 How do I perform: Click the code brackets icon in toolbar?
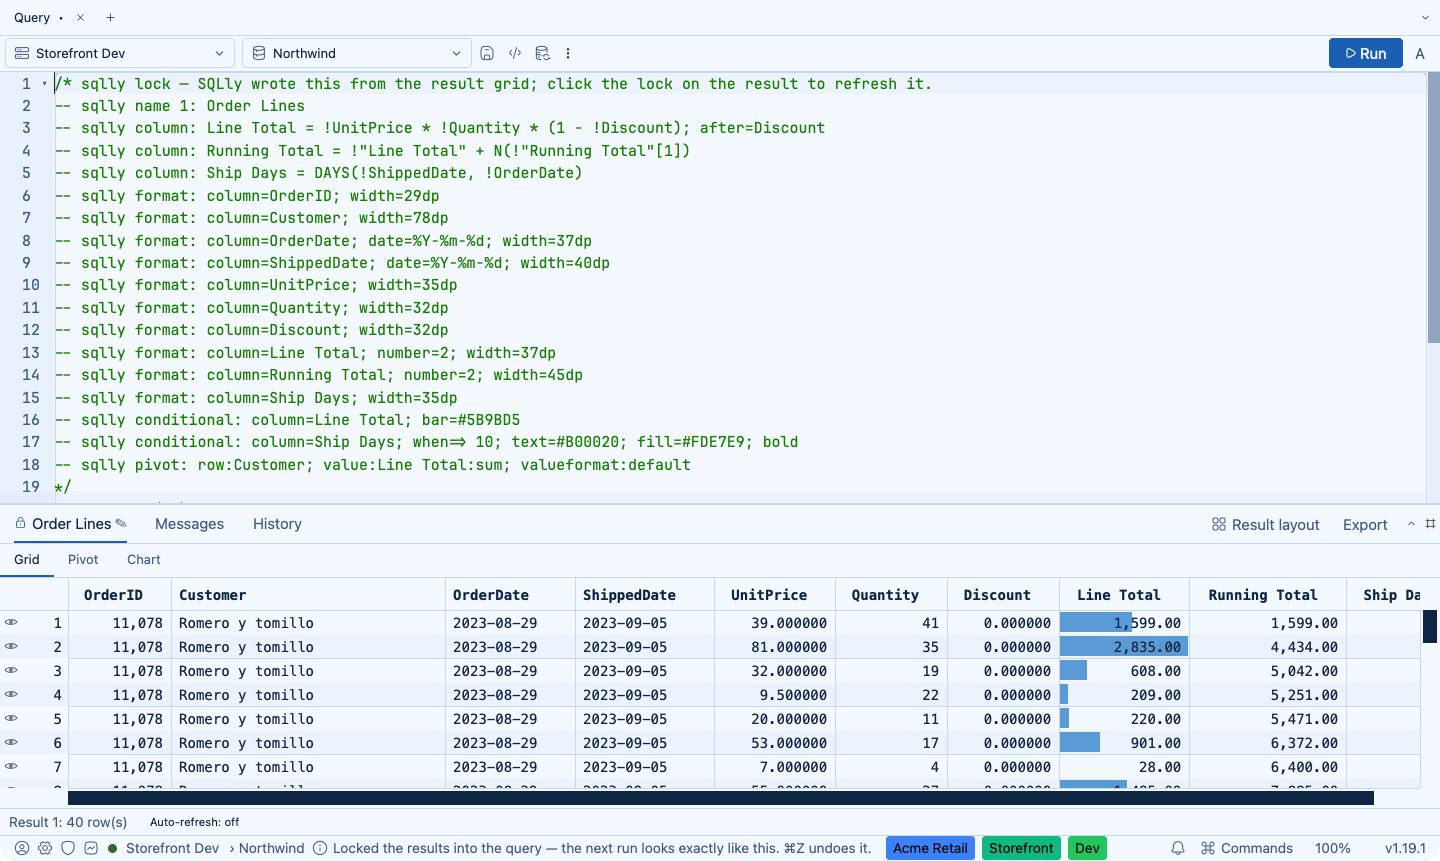coord(515,53)
